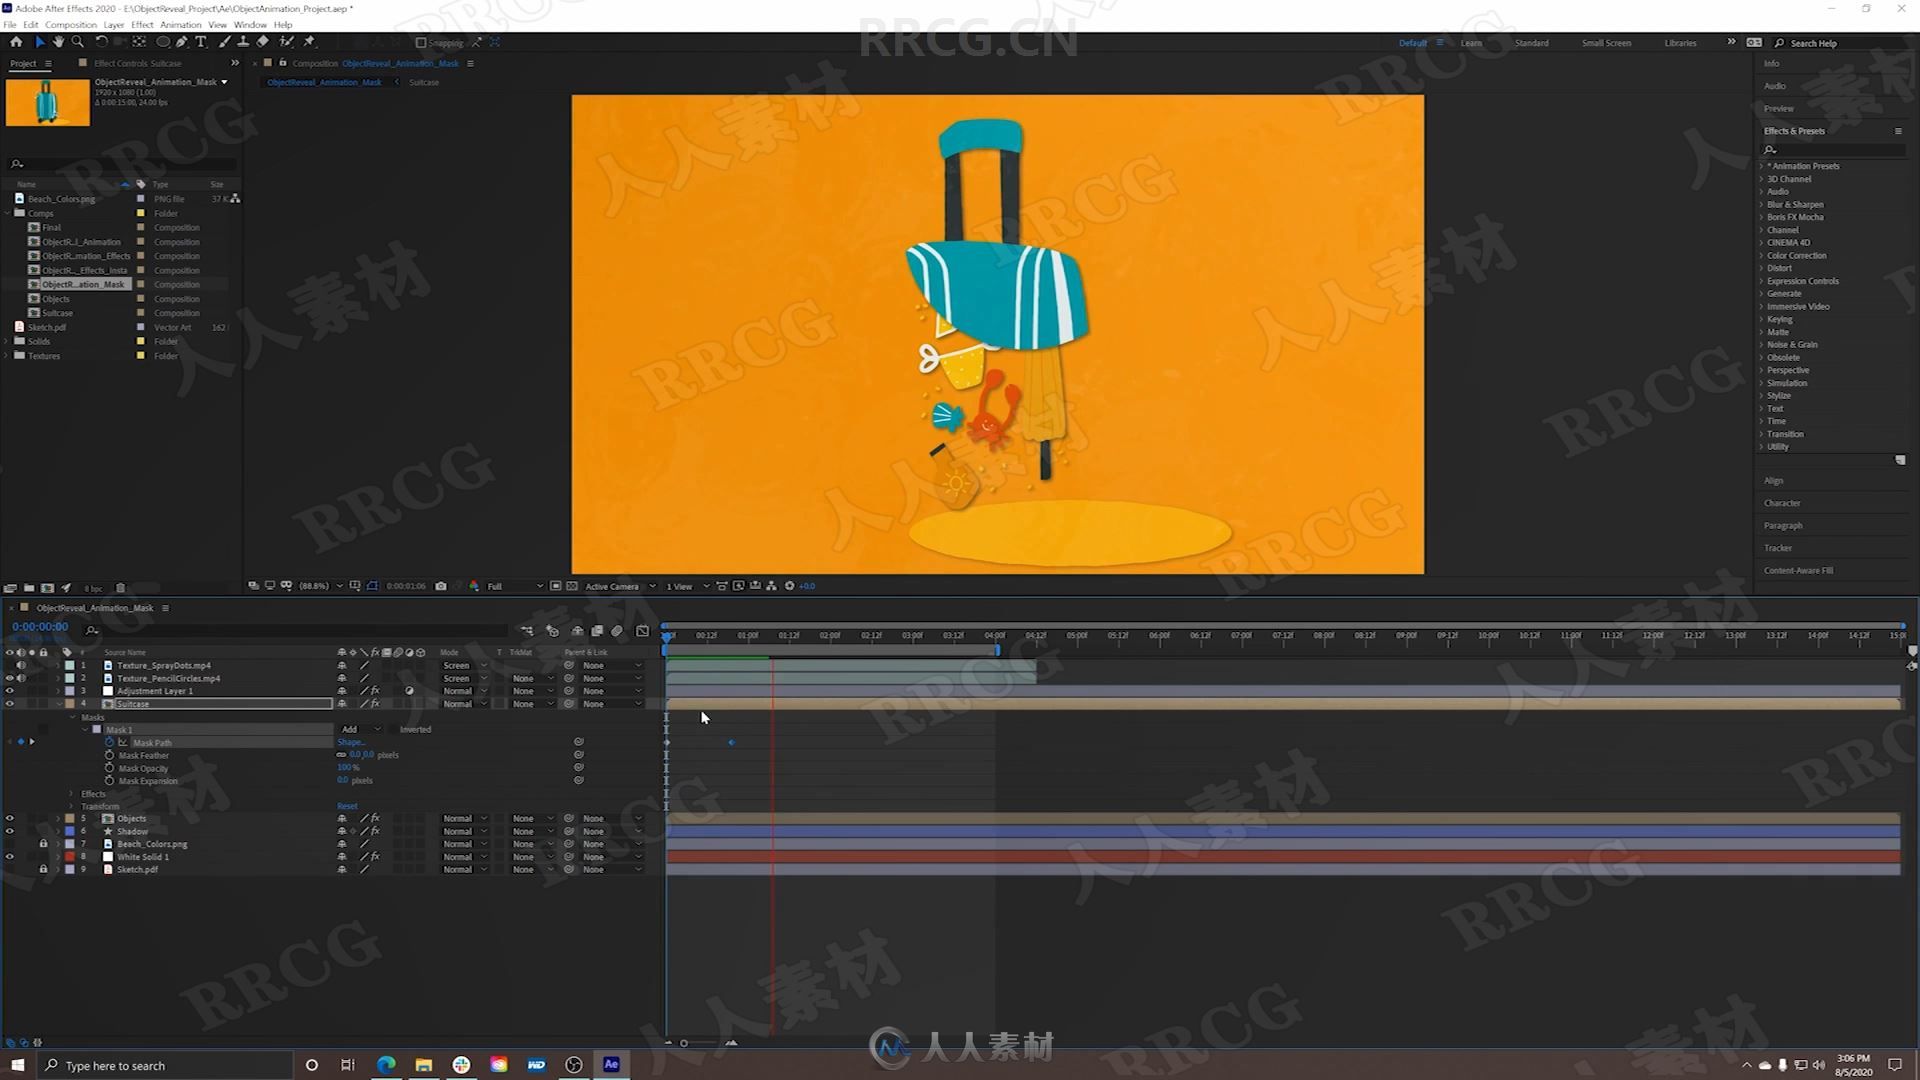This screenshot has width=1920, height=1080.
Task: Toggle visibility of the Shadow layer
Action: coord(11,831)
